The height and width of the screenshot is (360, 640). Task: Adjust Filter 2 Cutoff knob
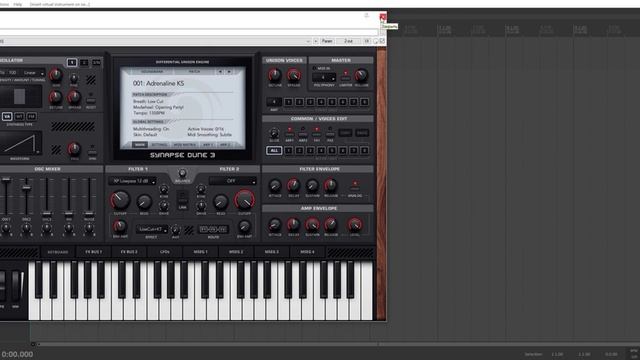point(244,200)
